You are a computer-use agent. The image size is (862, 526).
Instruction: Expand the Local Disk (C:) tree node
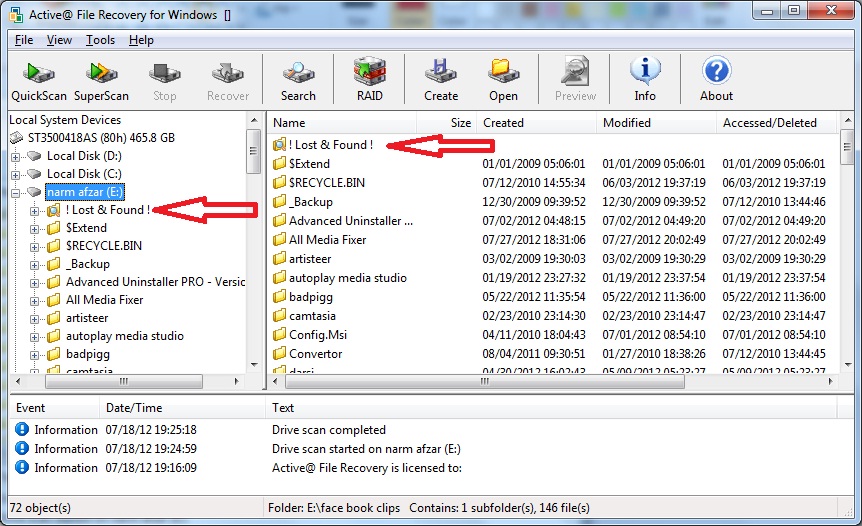16,174
